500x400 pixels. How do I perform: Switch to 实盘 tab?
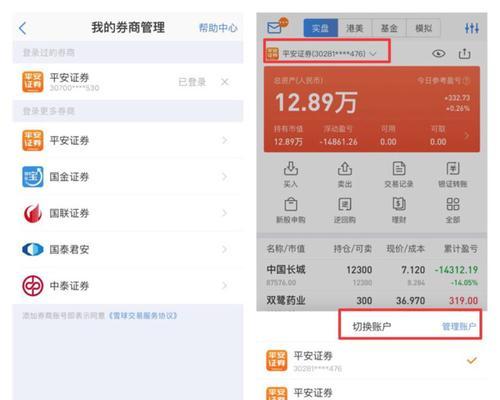pyautogui.click(x=321, y=28)
